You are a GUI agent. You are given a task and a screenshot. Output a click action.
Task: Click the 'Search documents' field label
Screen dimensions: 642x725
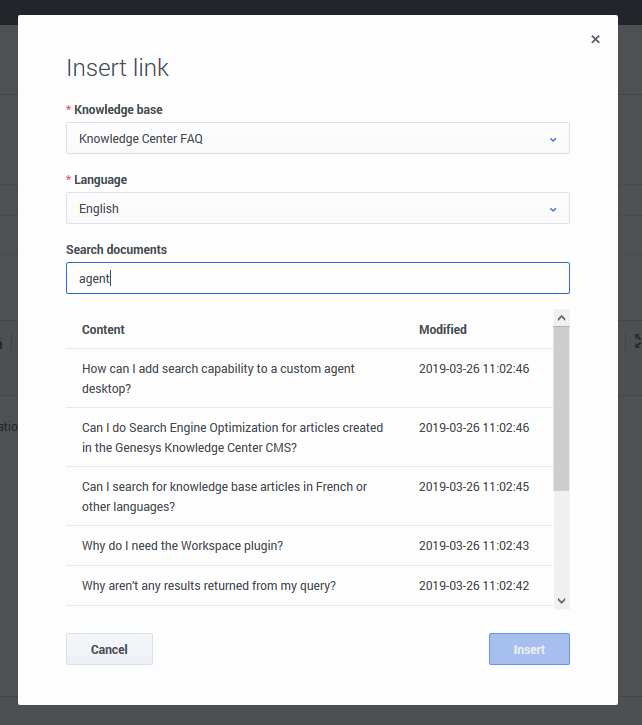click(x=116, y=249)
